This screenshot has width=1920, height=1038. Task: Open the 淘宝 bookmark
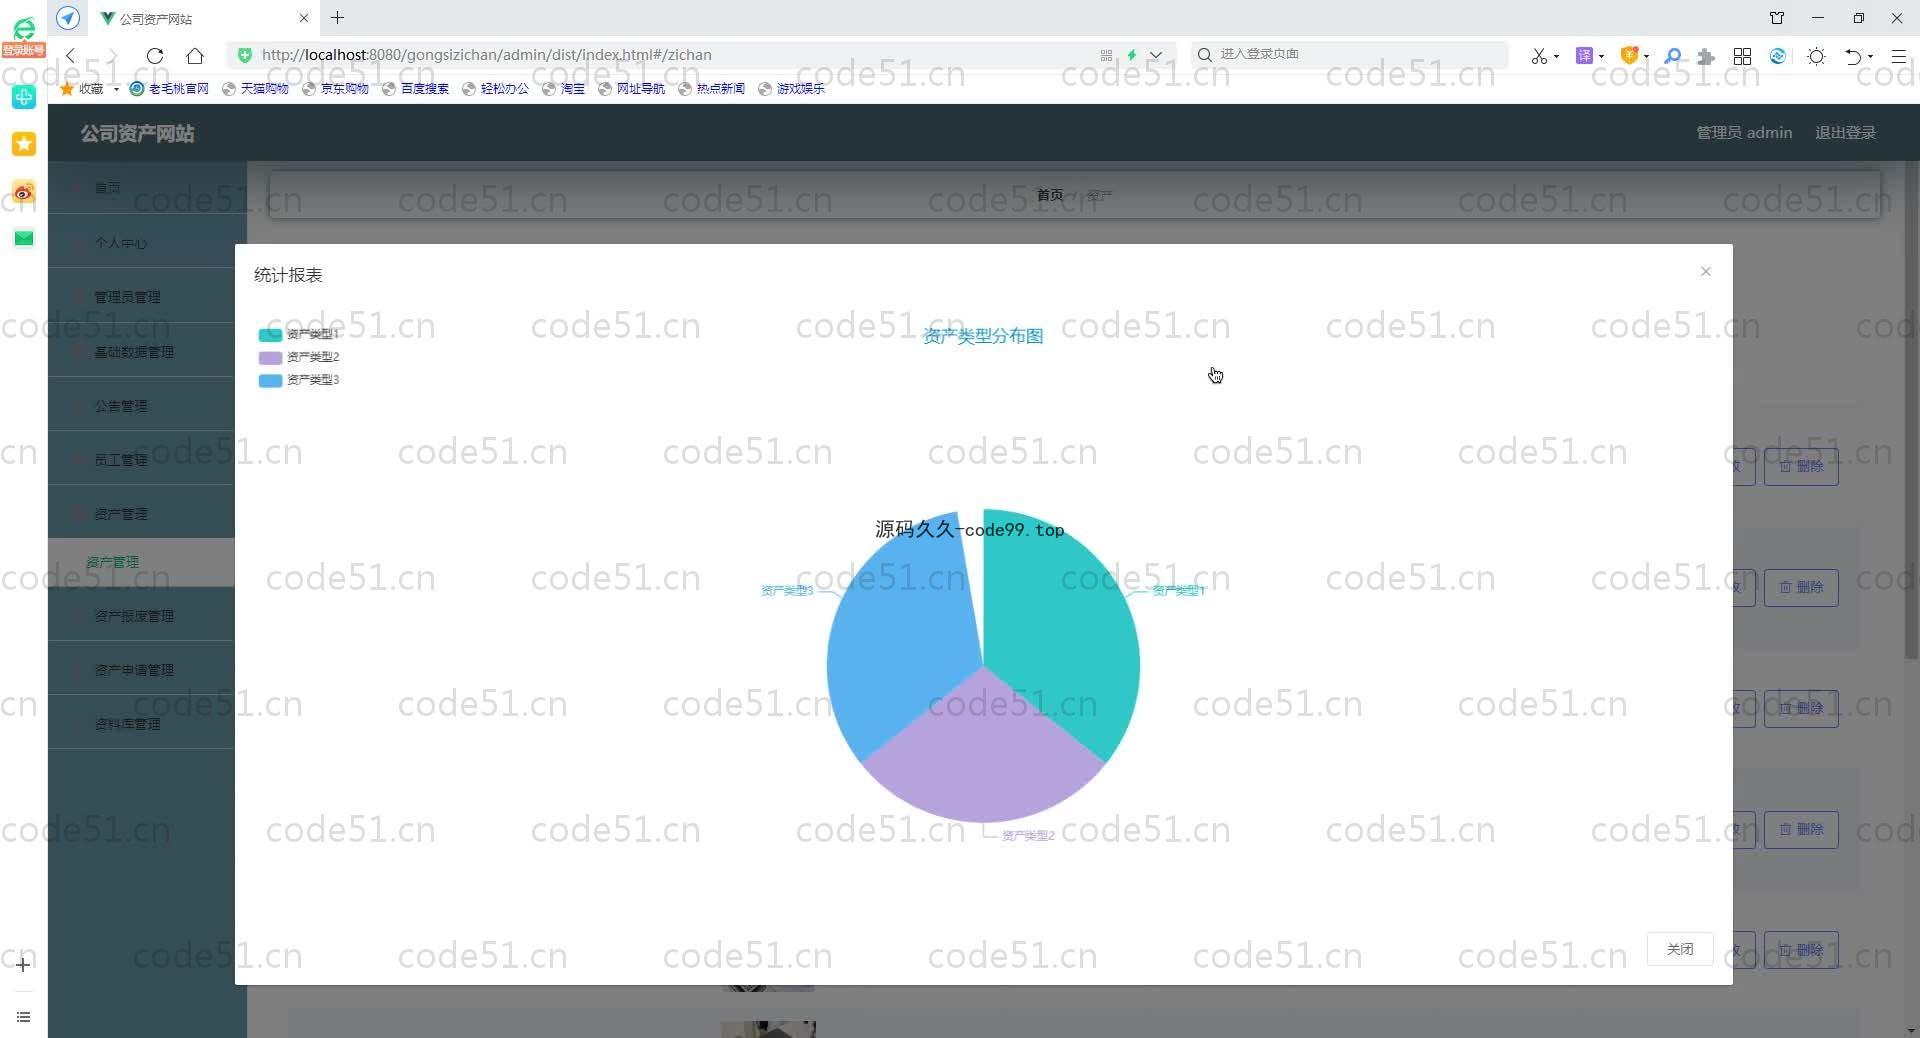pyautogui.click(x=563, y=88)
